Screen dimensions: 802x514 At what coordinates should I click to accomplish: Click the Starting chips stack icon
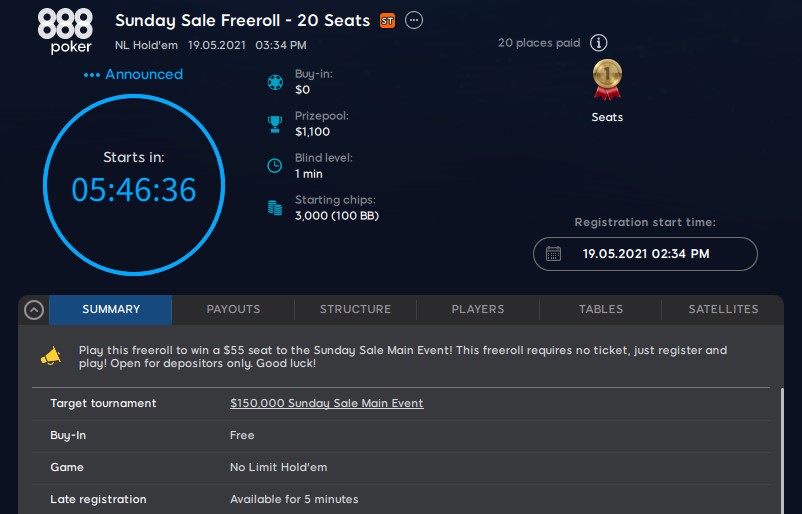pyautogui.click(x=275, y=208)
